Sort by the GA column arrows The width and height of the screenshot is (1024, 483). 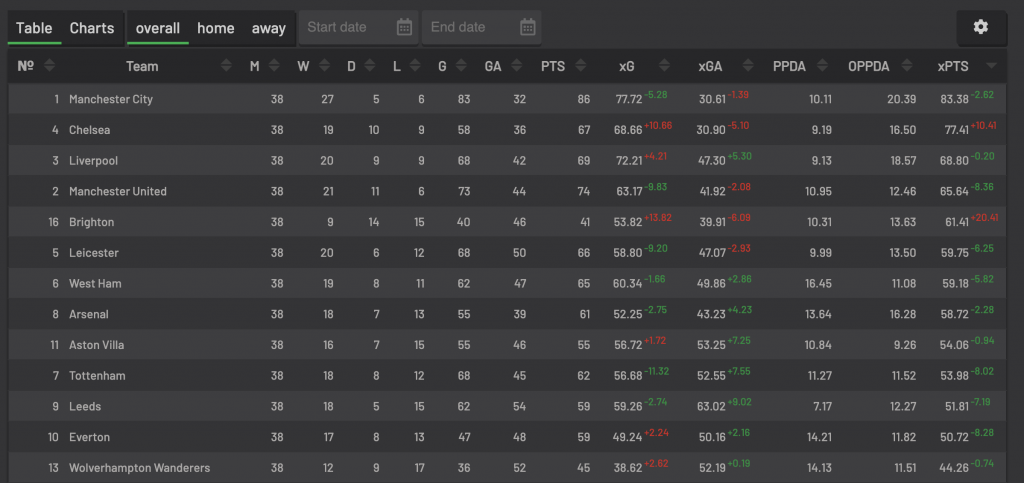(517, 66)
